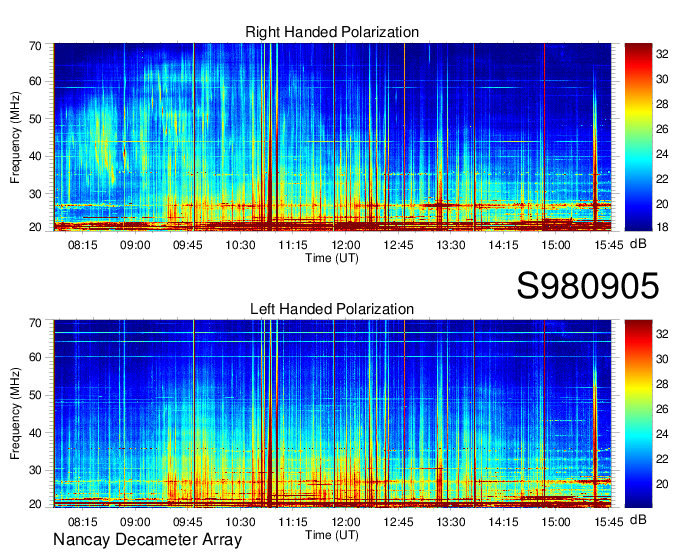Click "12:45" time tick under the lower plot

click(x=398, y=522)
